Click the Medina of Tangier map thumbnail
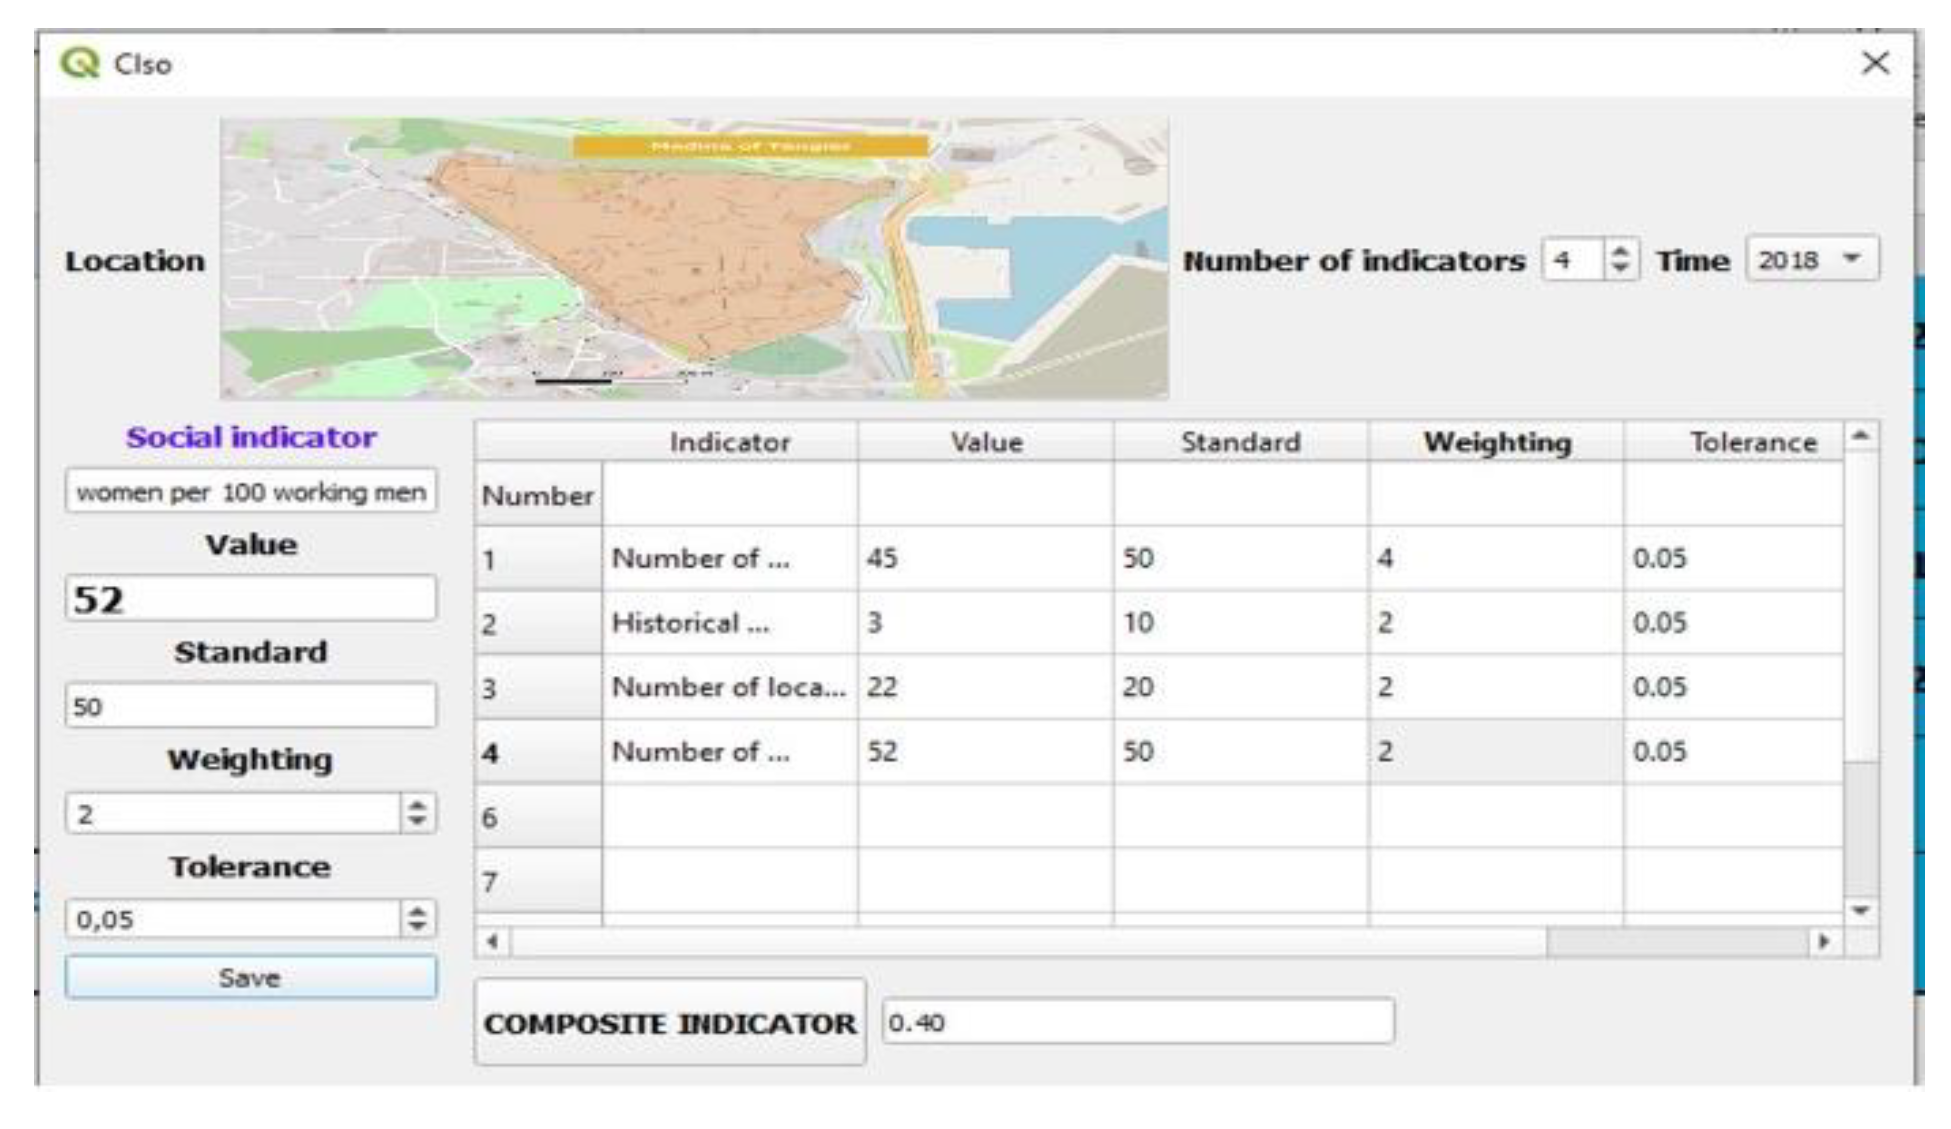Viewport: 1951px width, 1129px height. [x=693, y=258]
